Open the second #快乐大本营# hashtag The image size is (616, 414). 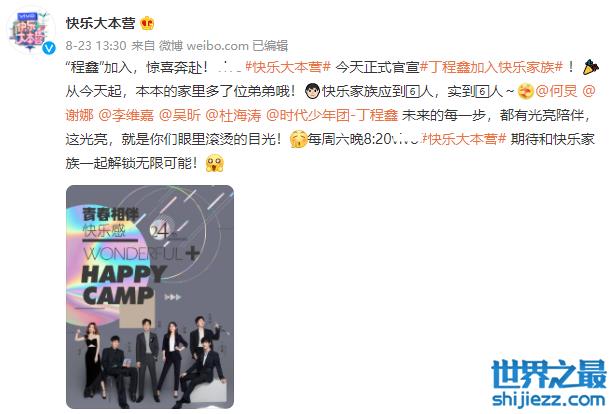click(x=464, y=139)
